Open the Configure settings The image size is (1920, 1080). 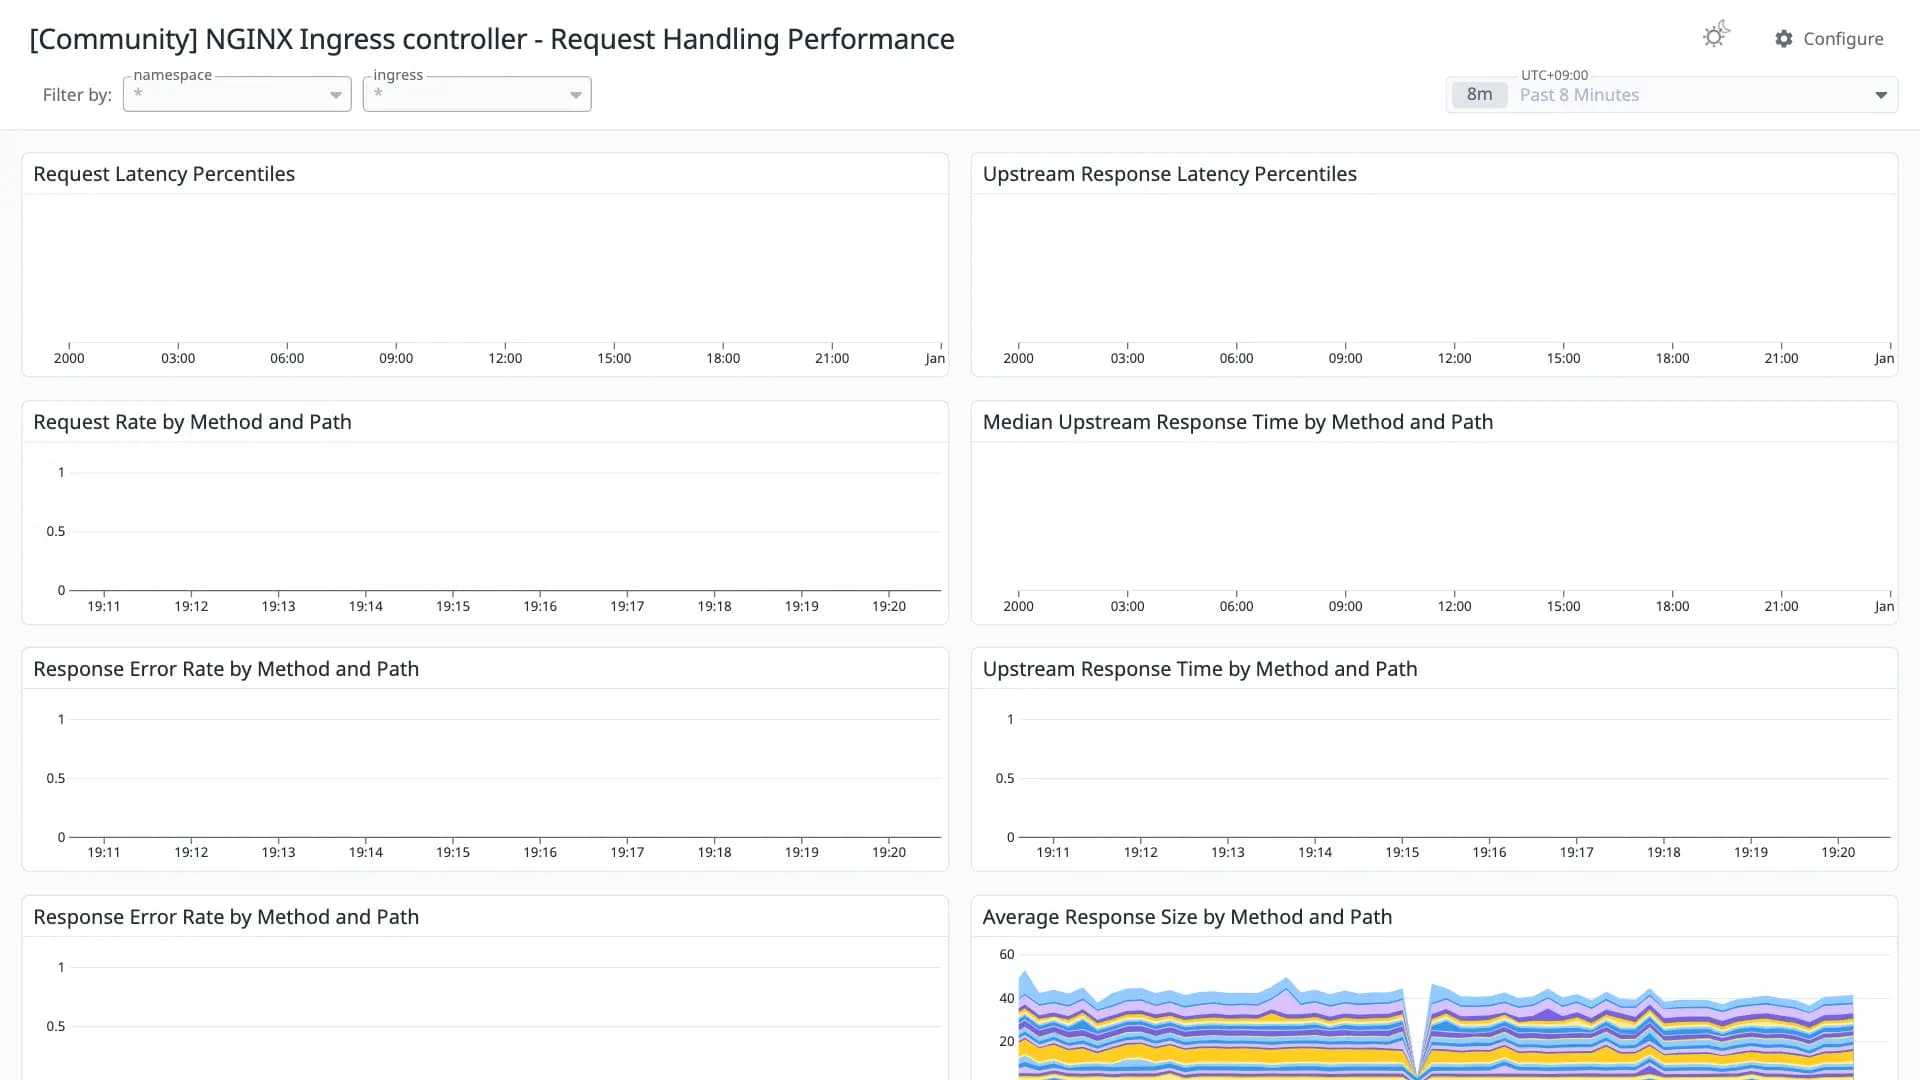1829,39
